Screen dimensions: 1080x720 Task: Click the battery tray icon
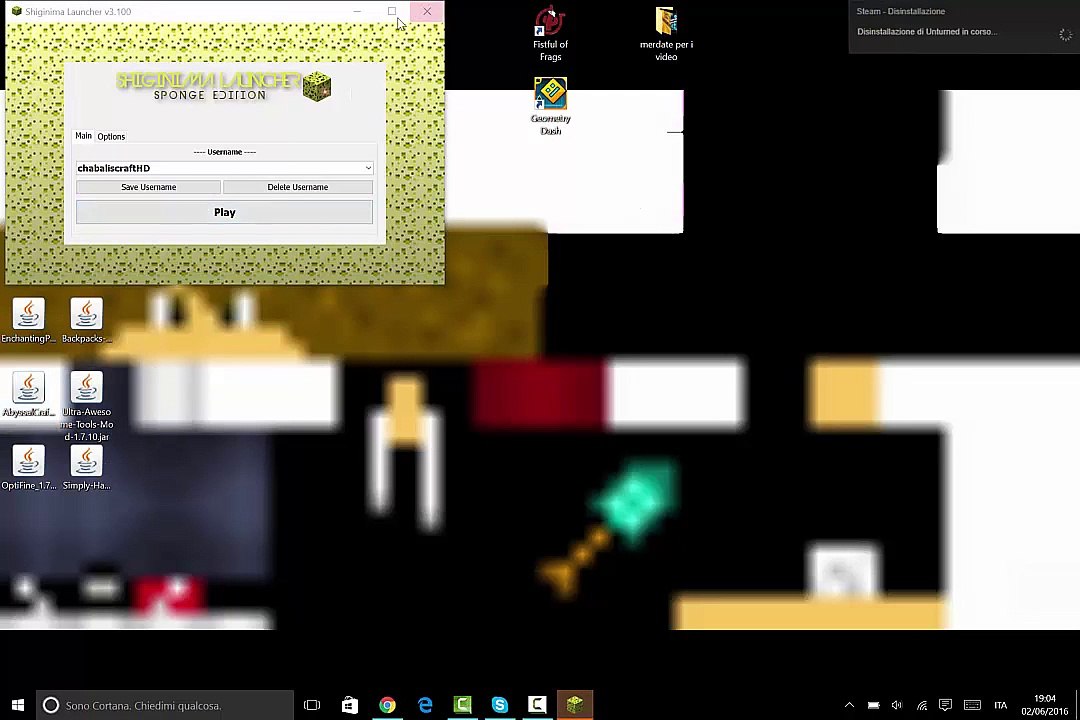tap(873, 705)
